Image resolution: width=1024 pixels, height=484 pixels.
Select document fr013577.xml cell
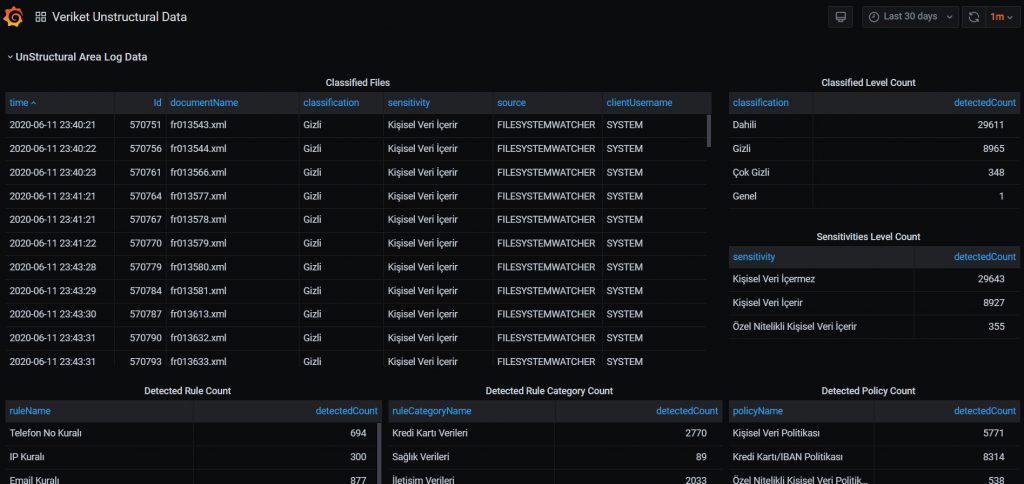(199, 196)
